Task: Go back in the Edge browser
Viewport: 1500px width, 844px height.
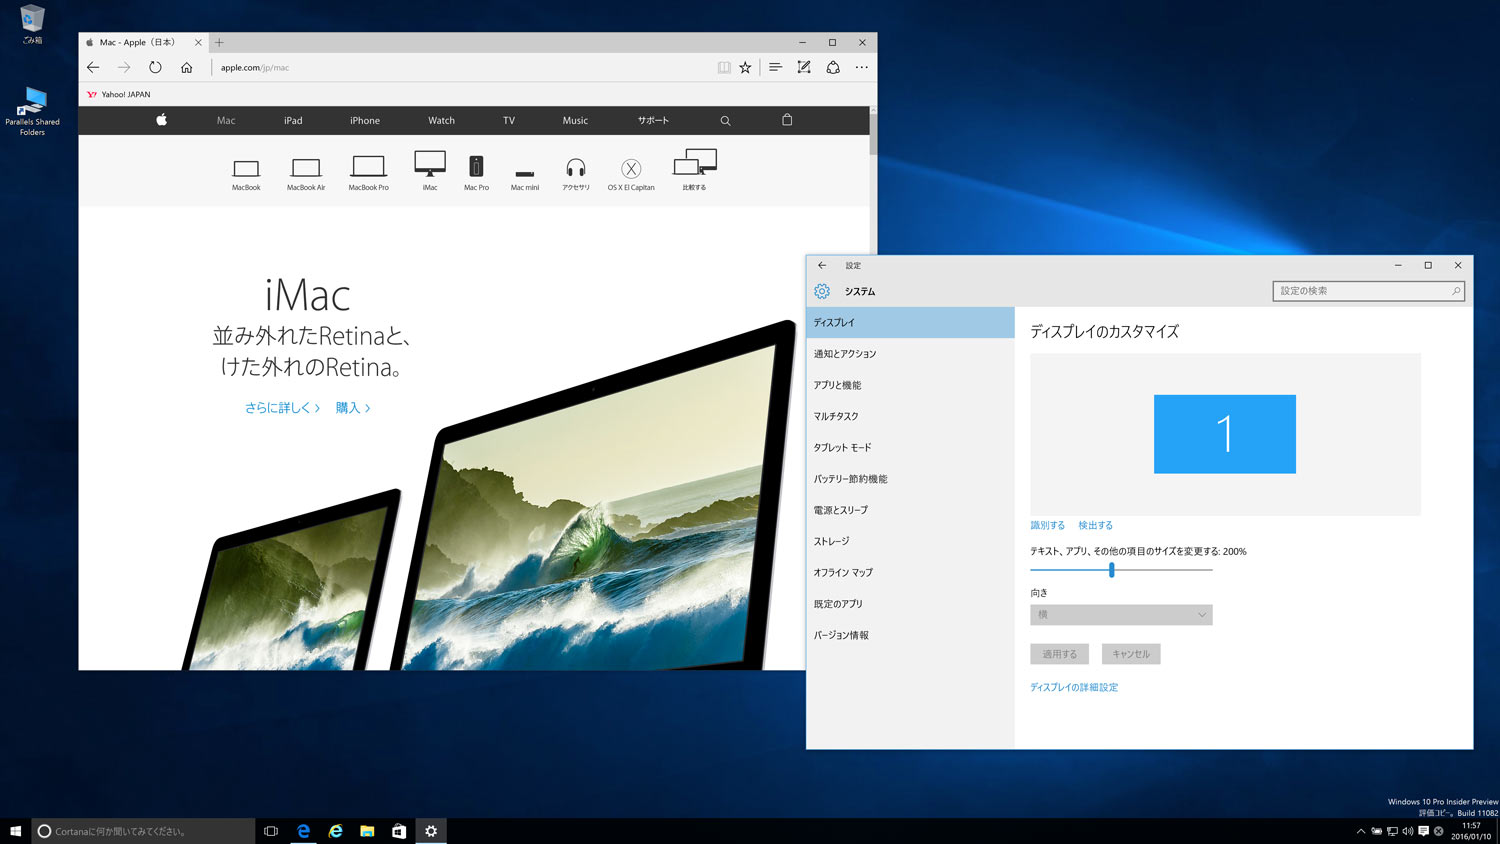Action: (x=93, y=67)
